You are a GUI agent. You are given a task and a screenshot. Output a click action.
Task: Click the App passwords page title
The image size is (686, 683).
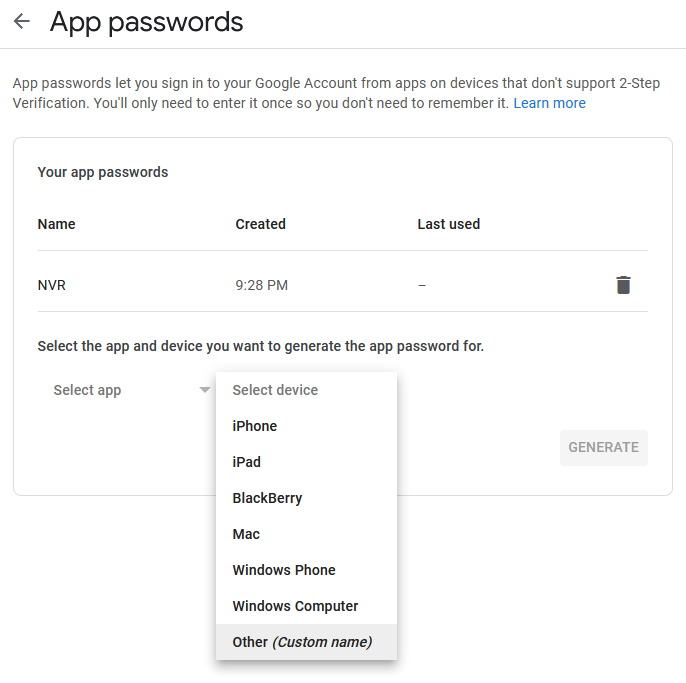147,22
